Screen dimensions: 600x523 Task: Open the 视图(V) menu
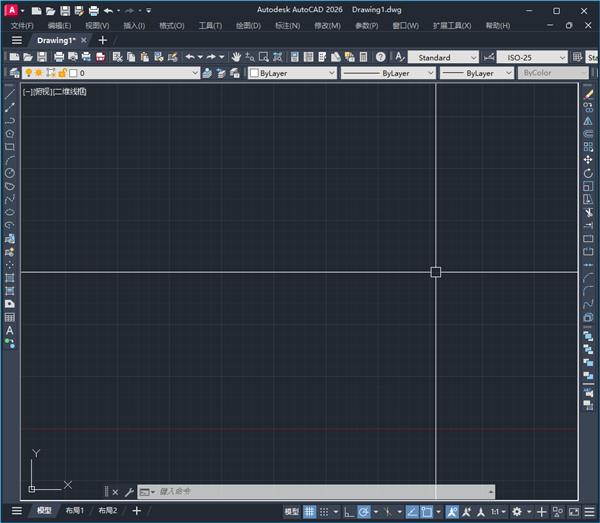(97, 26)
